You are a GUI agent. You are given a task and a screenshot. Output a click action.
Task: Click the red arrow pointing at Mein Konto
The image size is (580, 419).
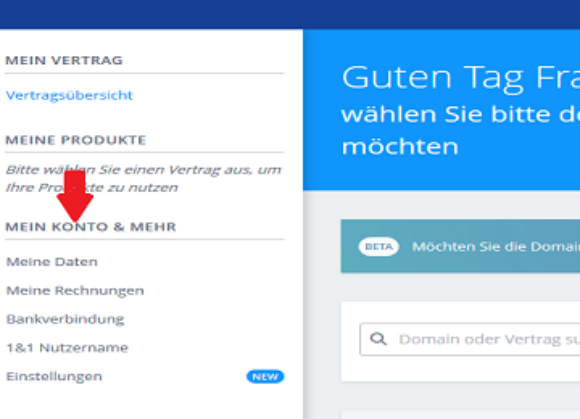tap(75, 196)
